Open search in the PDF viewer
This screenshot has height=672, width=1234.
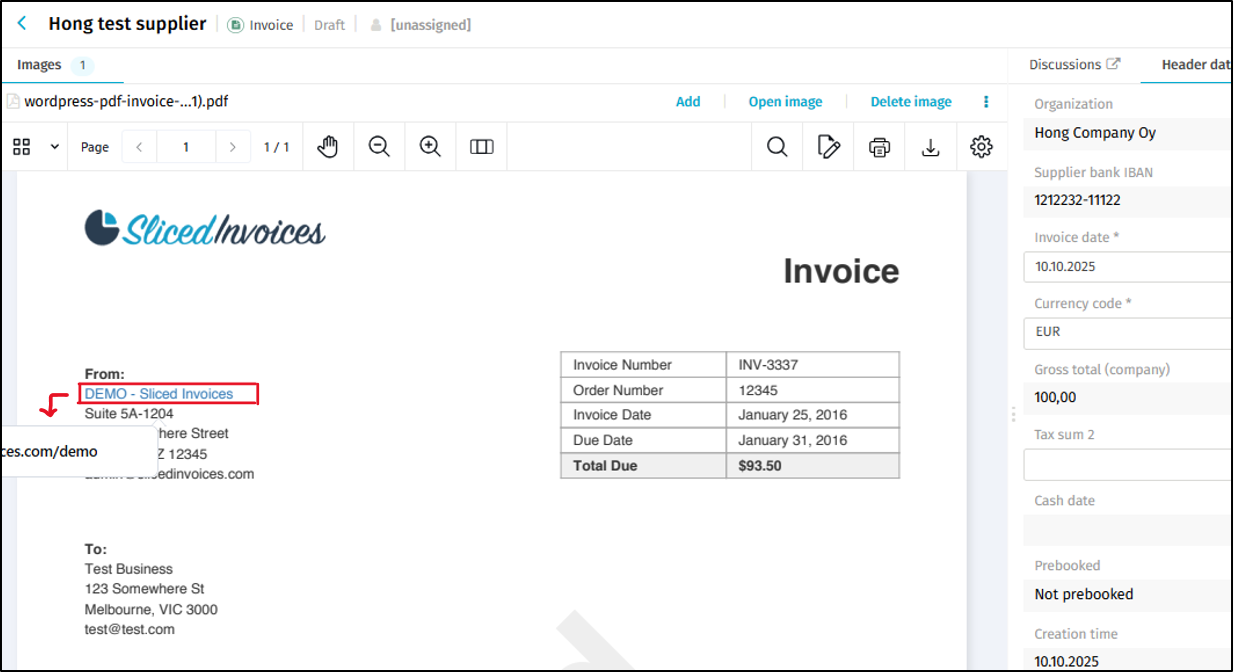777,147
